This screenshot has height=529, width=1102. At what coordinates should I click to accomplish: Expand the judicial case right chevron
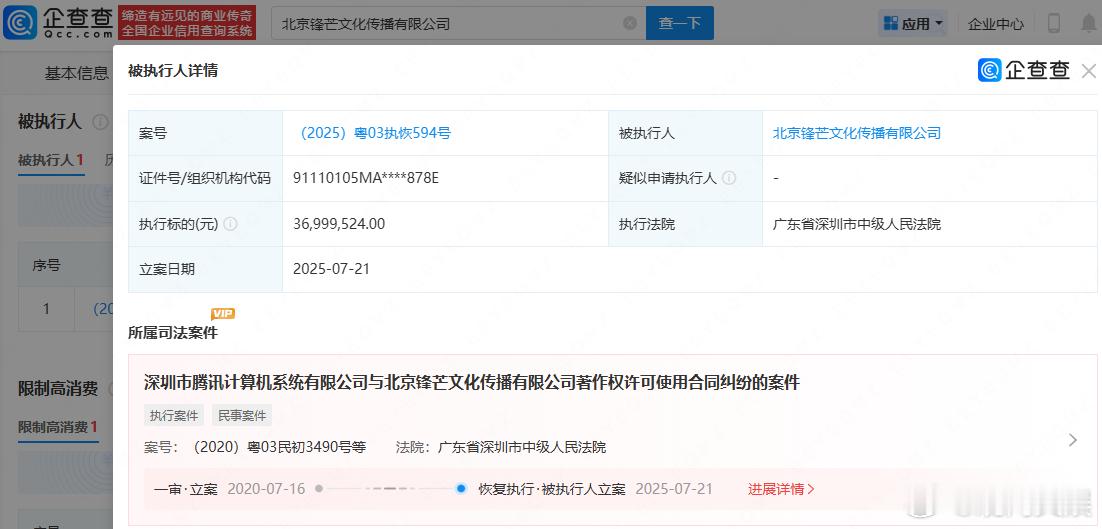(1072, 440)
